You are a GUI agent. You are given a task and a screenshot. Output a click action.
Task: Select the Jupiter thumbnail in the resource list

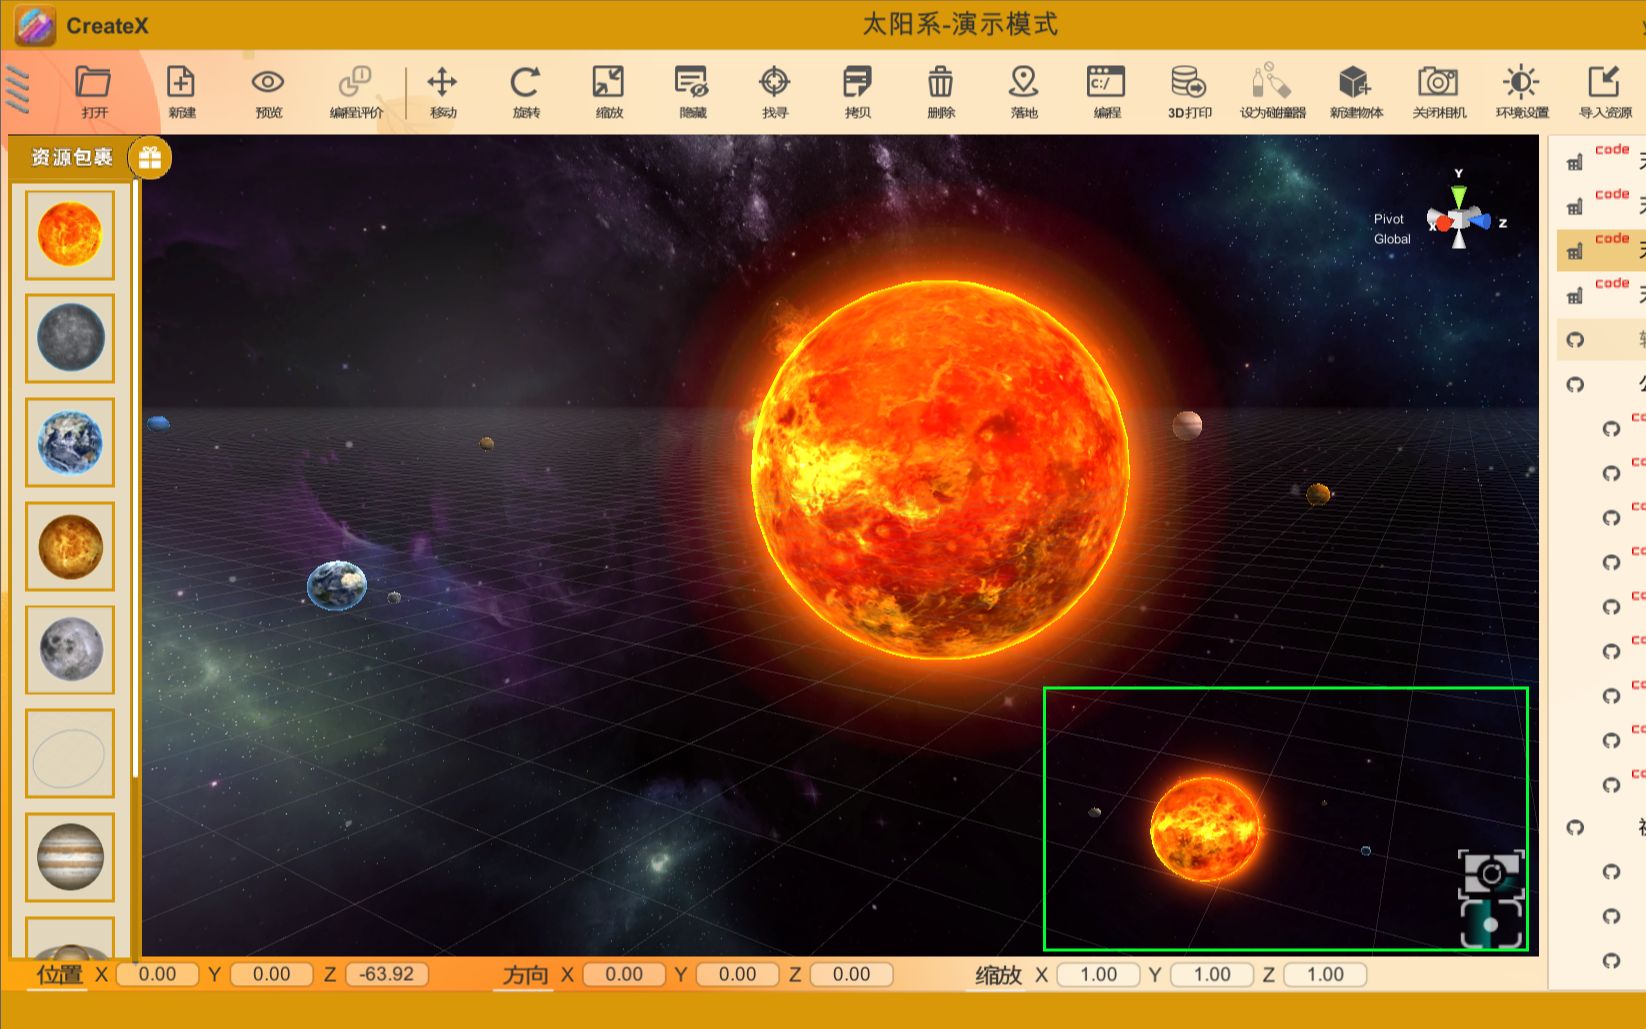[x=68, y=858]
